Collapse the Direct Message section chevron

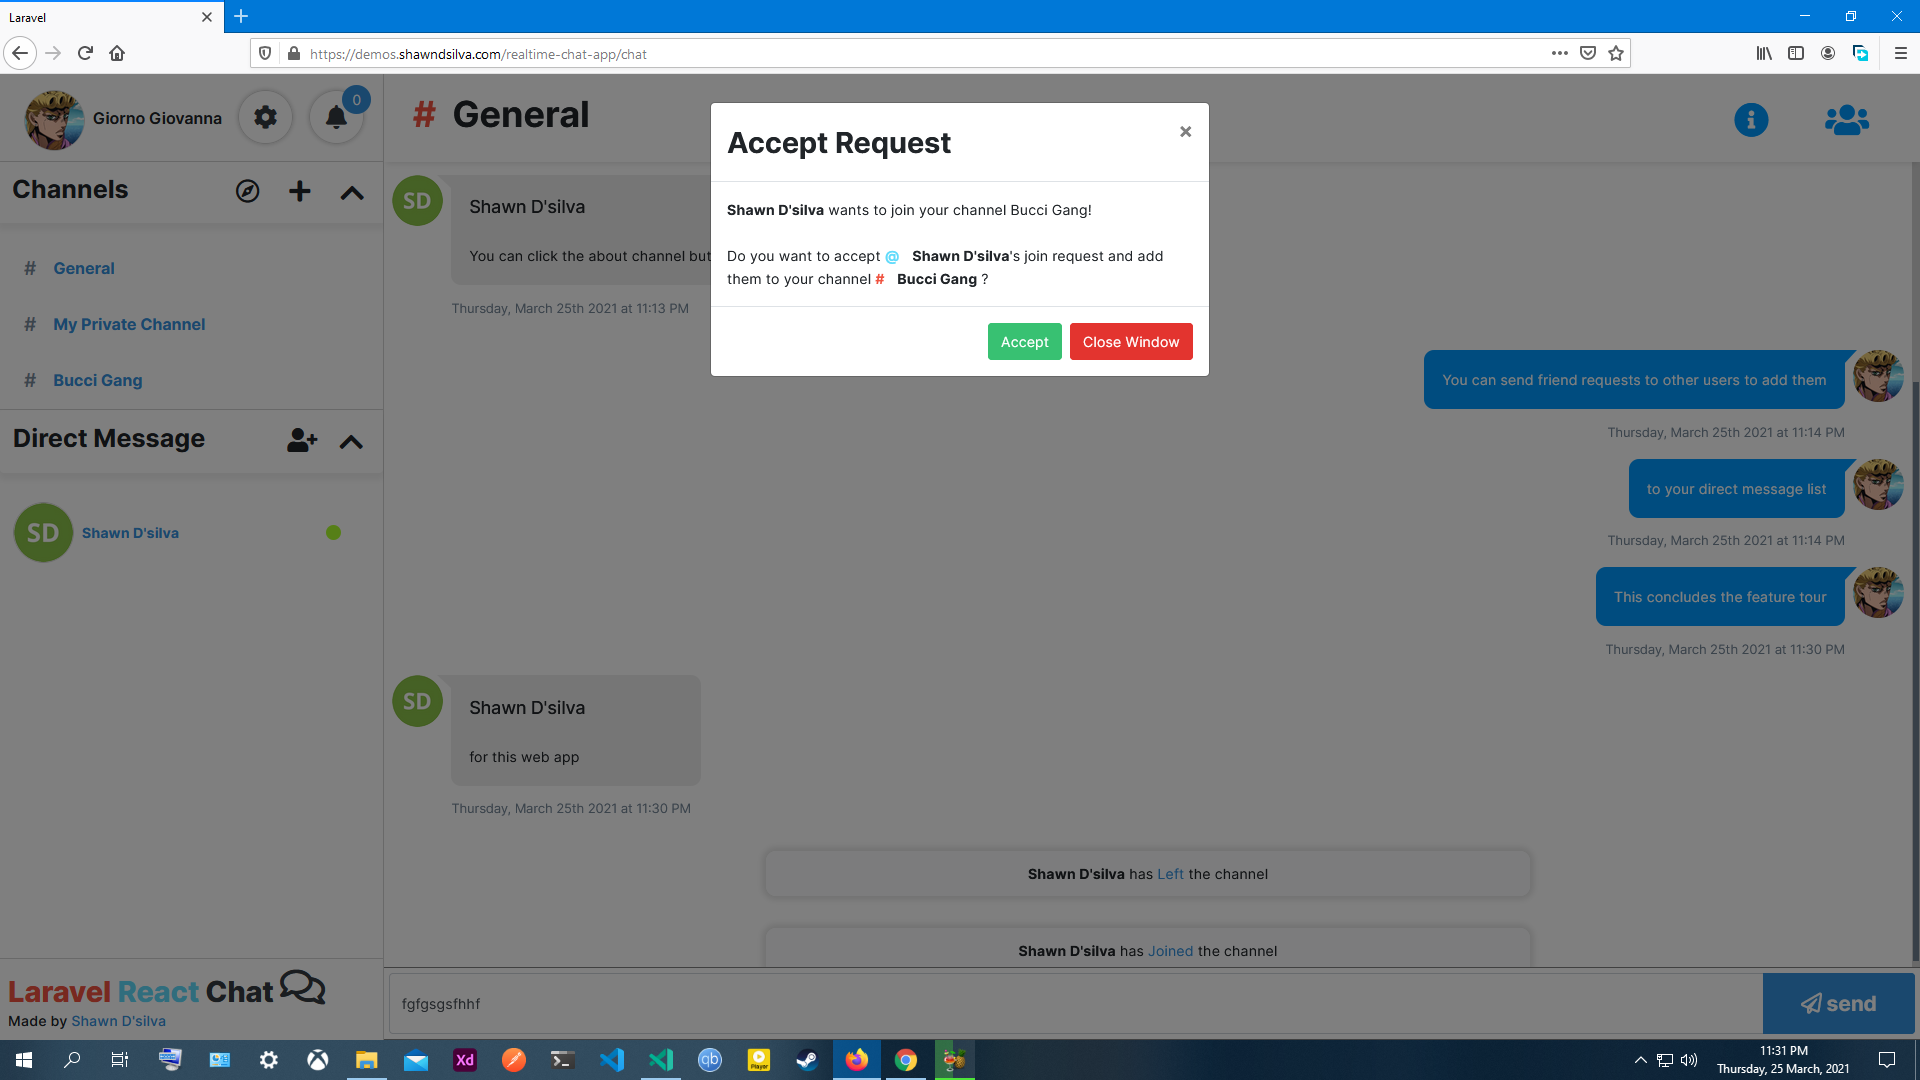(351, 442)
